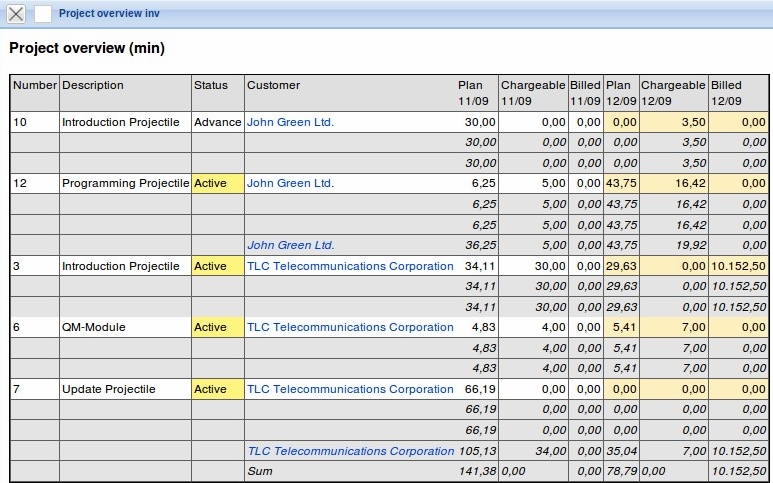Click the italic John Green Ltd. subtotal link
The image size is (773, 483).
(x=290, y=245)
